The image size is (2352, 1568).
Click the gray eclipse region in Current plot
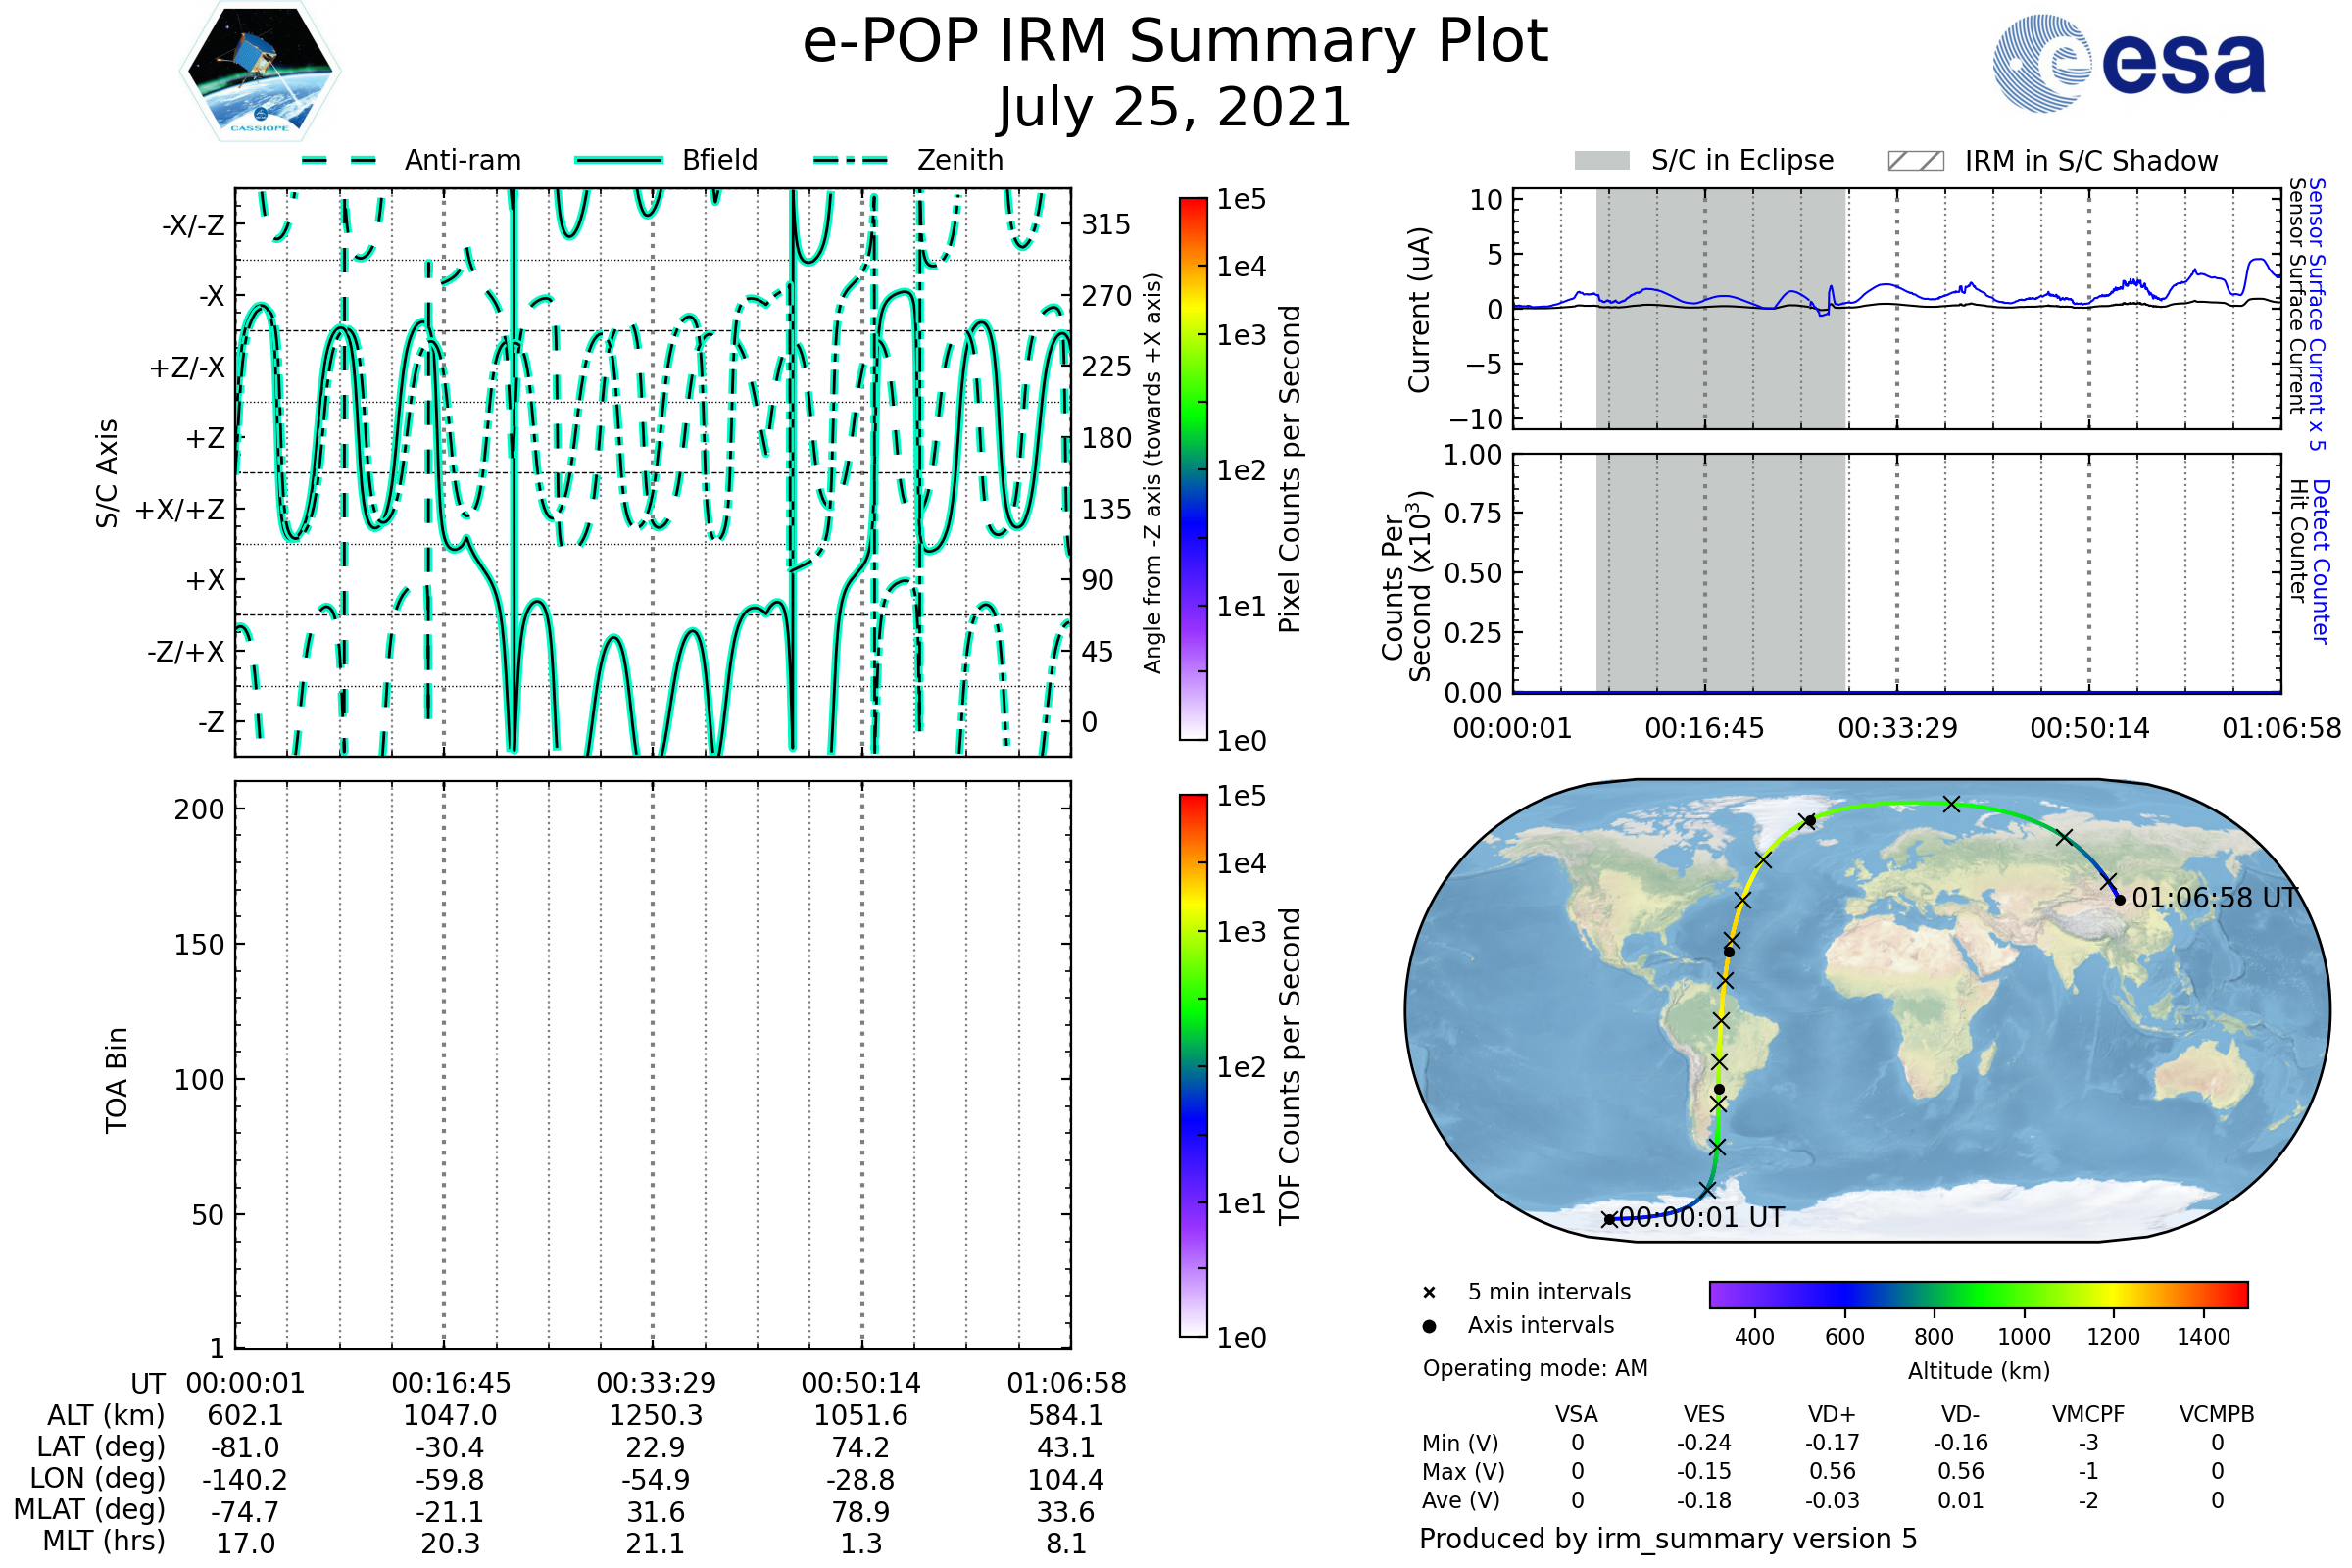point(1720,370)
